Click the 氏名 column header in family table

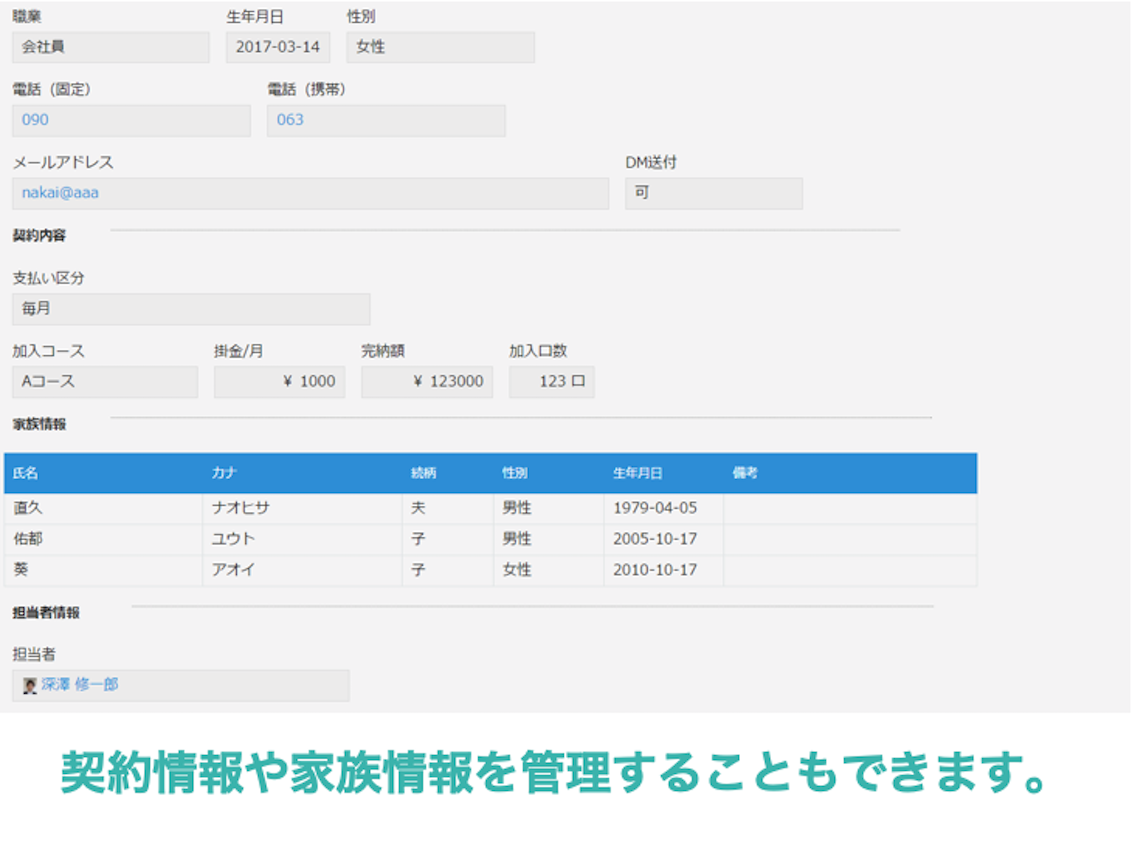[26, 473]
